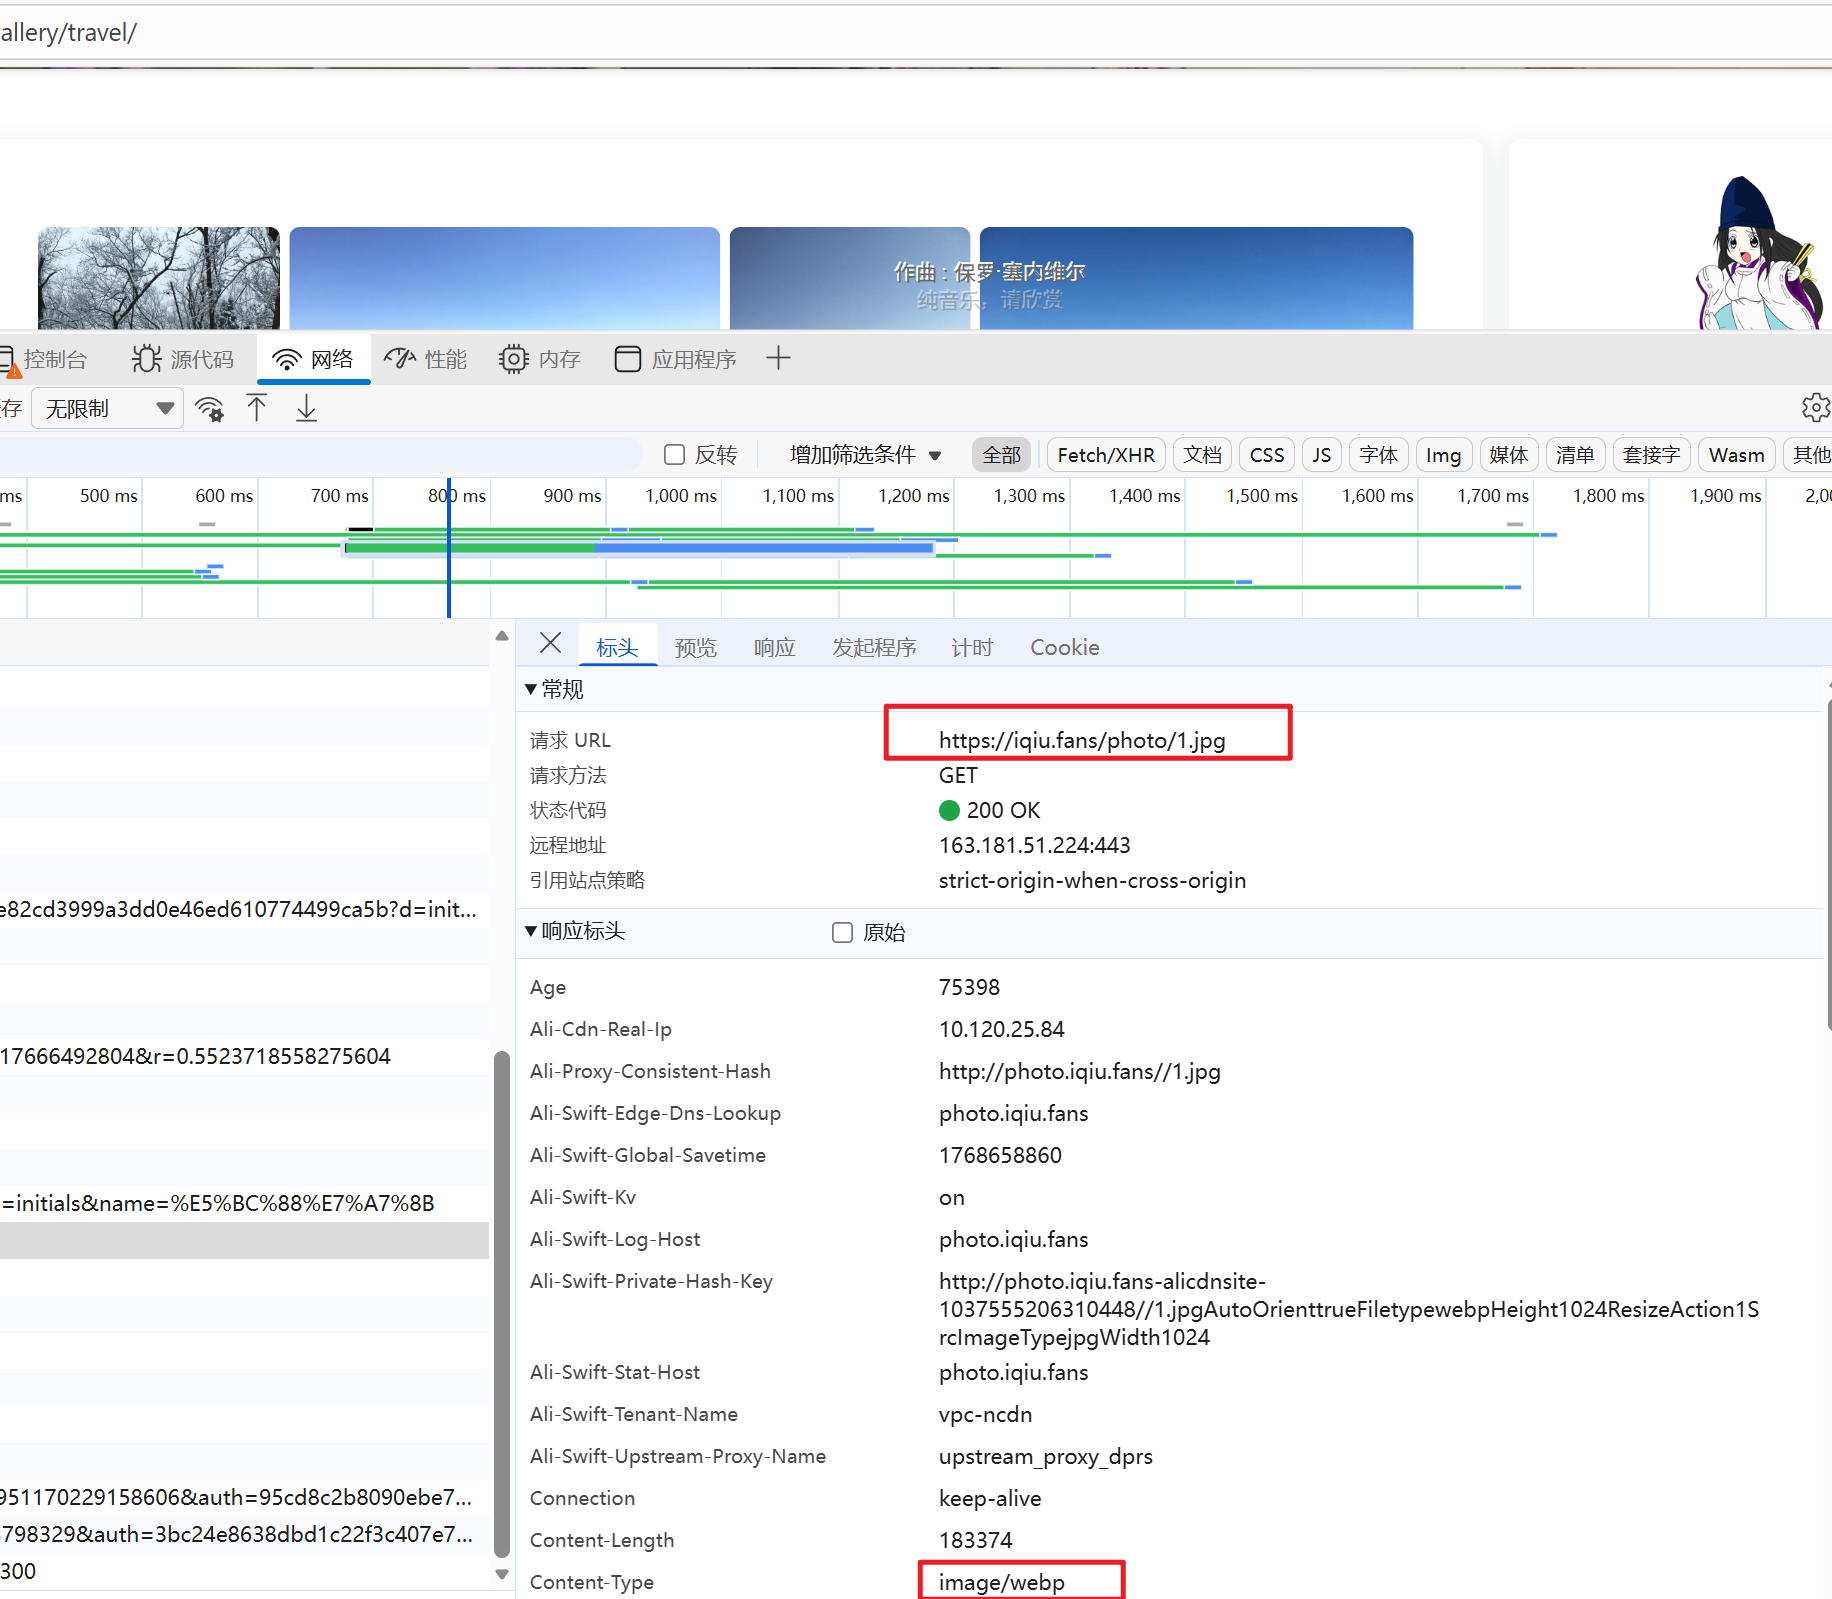Viewport: 1832px width, 1599px height.
Task: Switch to the Cookie tab
Action: [x=1064, y=648]
